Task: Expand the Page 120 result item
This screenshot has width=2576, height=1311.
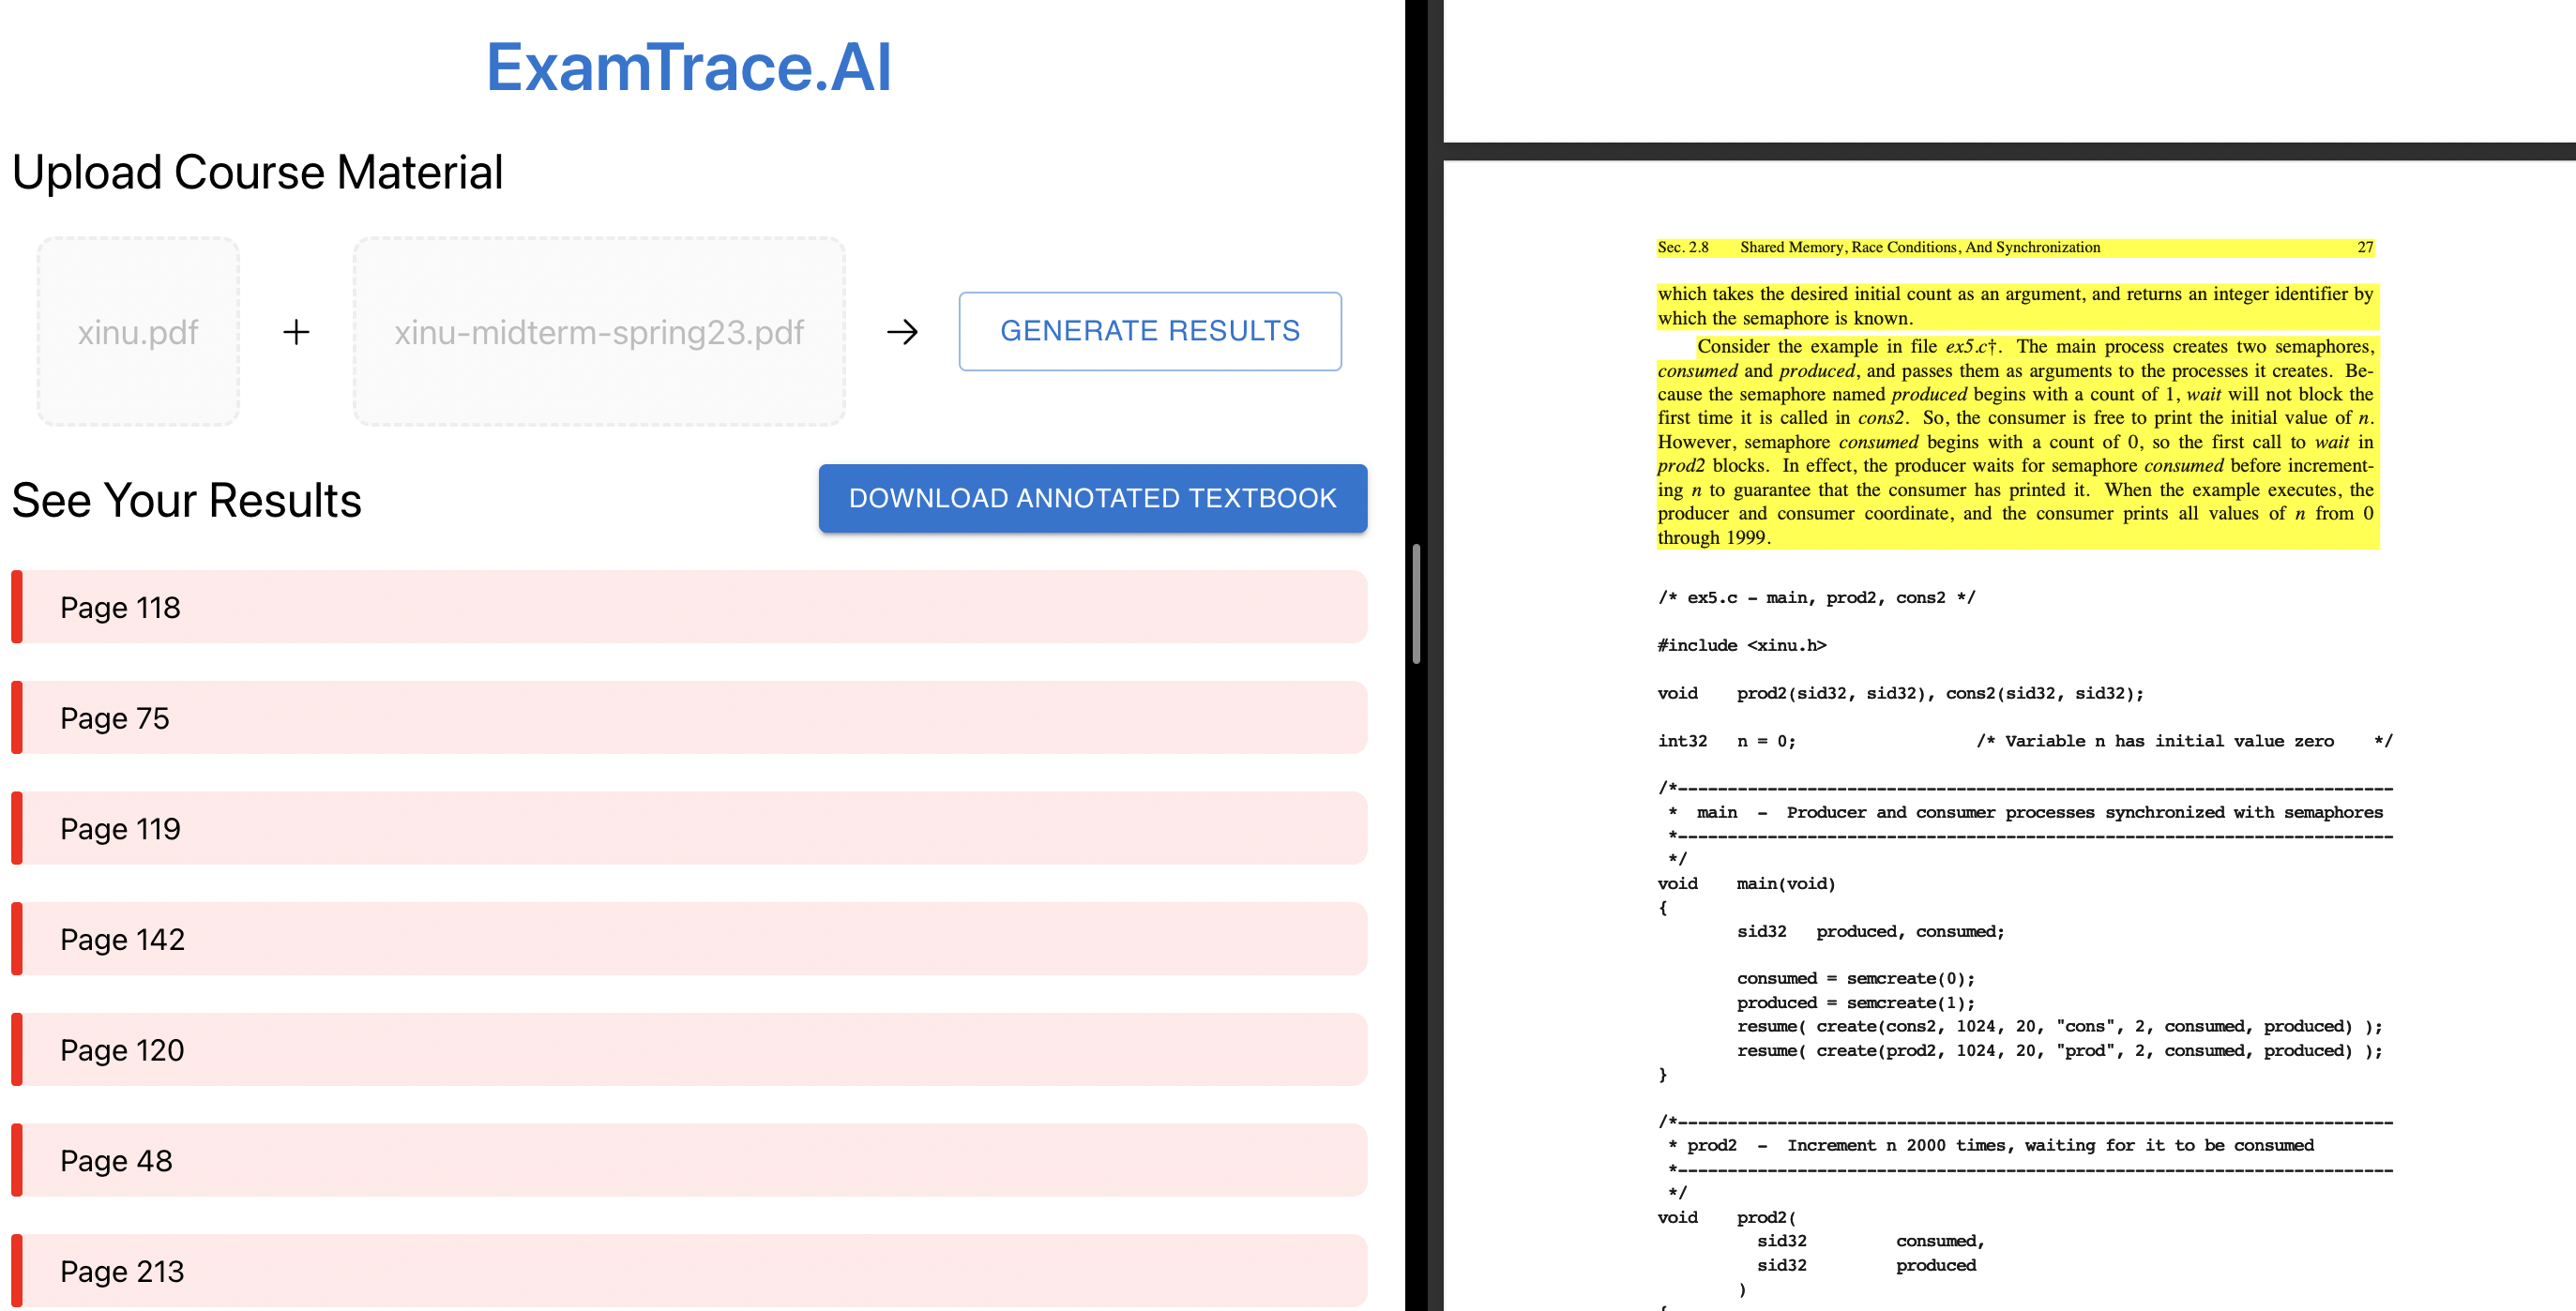Action: coord(688,1049)
